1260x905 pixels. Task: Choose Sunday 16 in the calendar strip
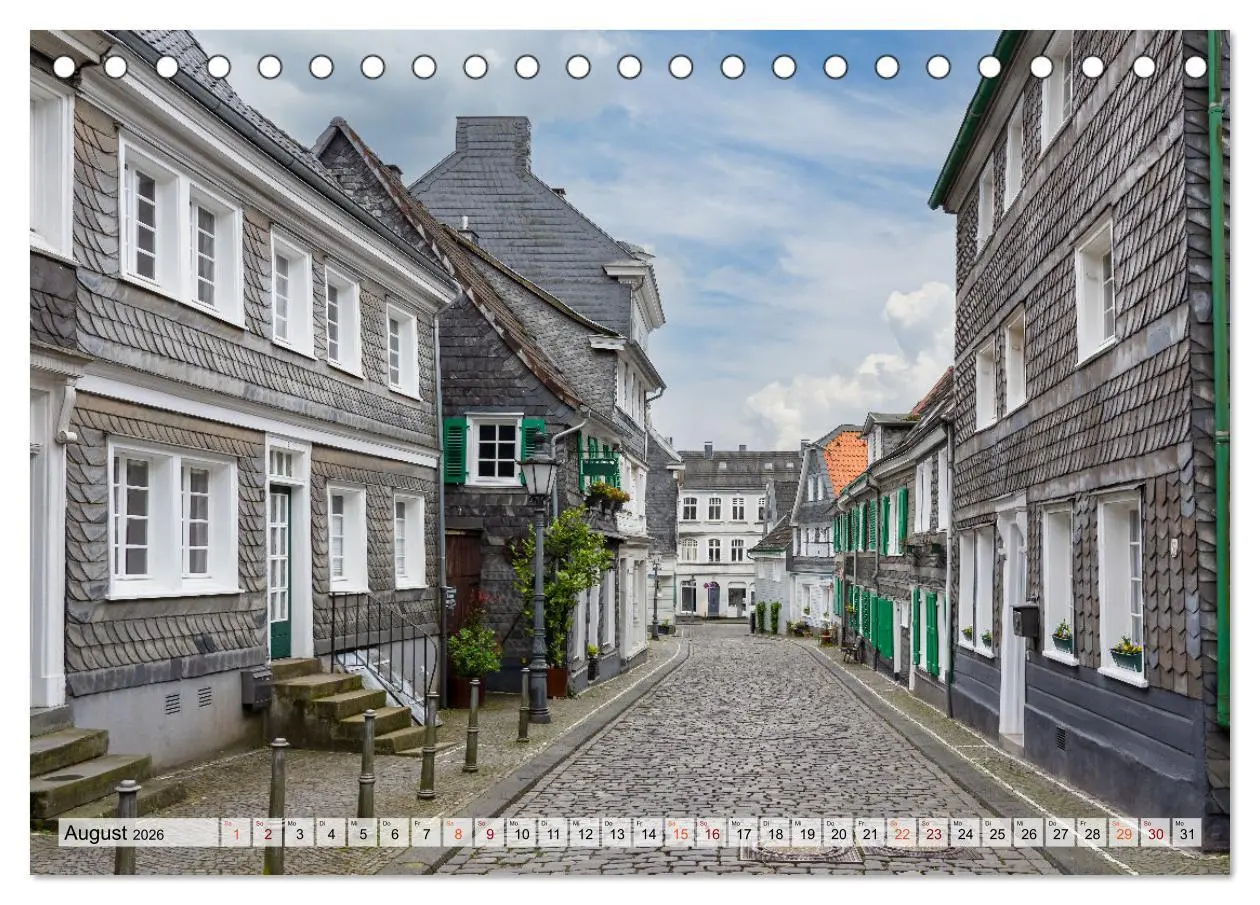tap(712, 833)
